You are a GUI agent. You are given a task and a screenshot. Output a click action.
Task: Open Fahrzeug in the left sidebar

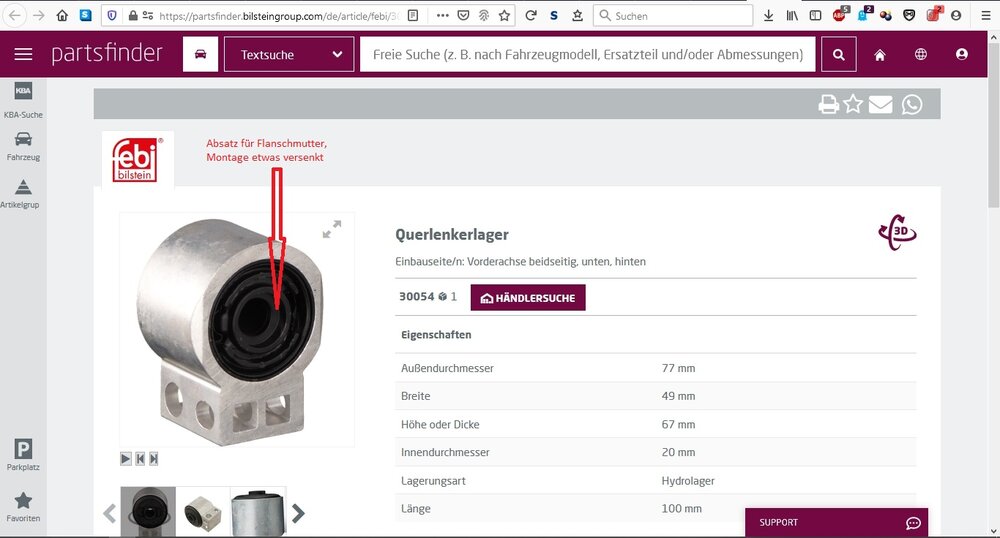23,146
